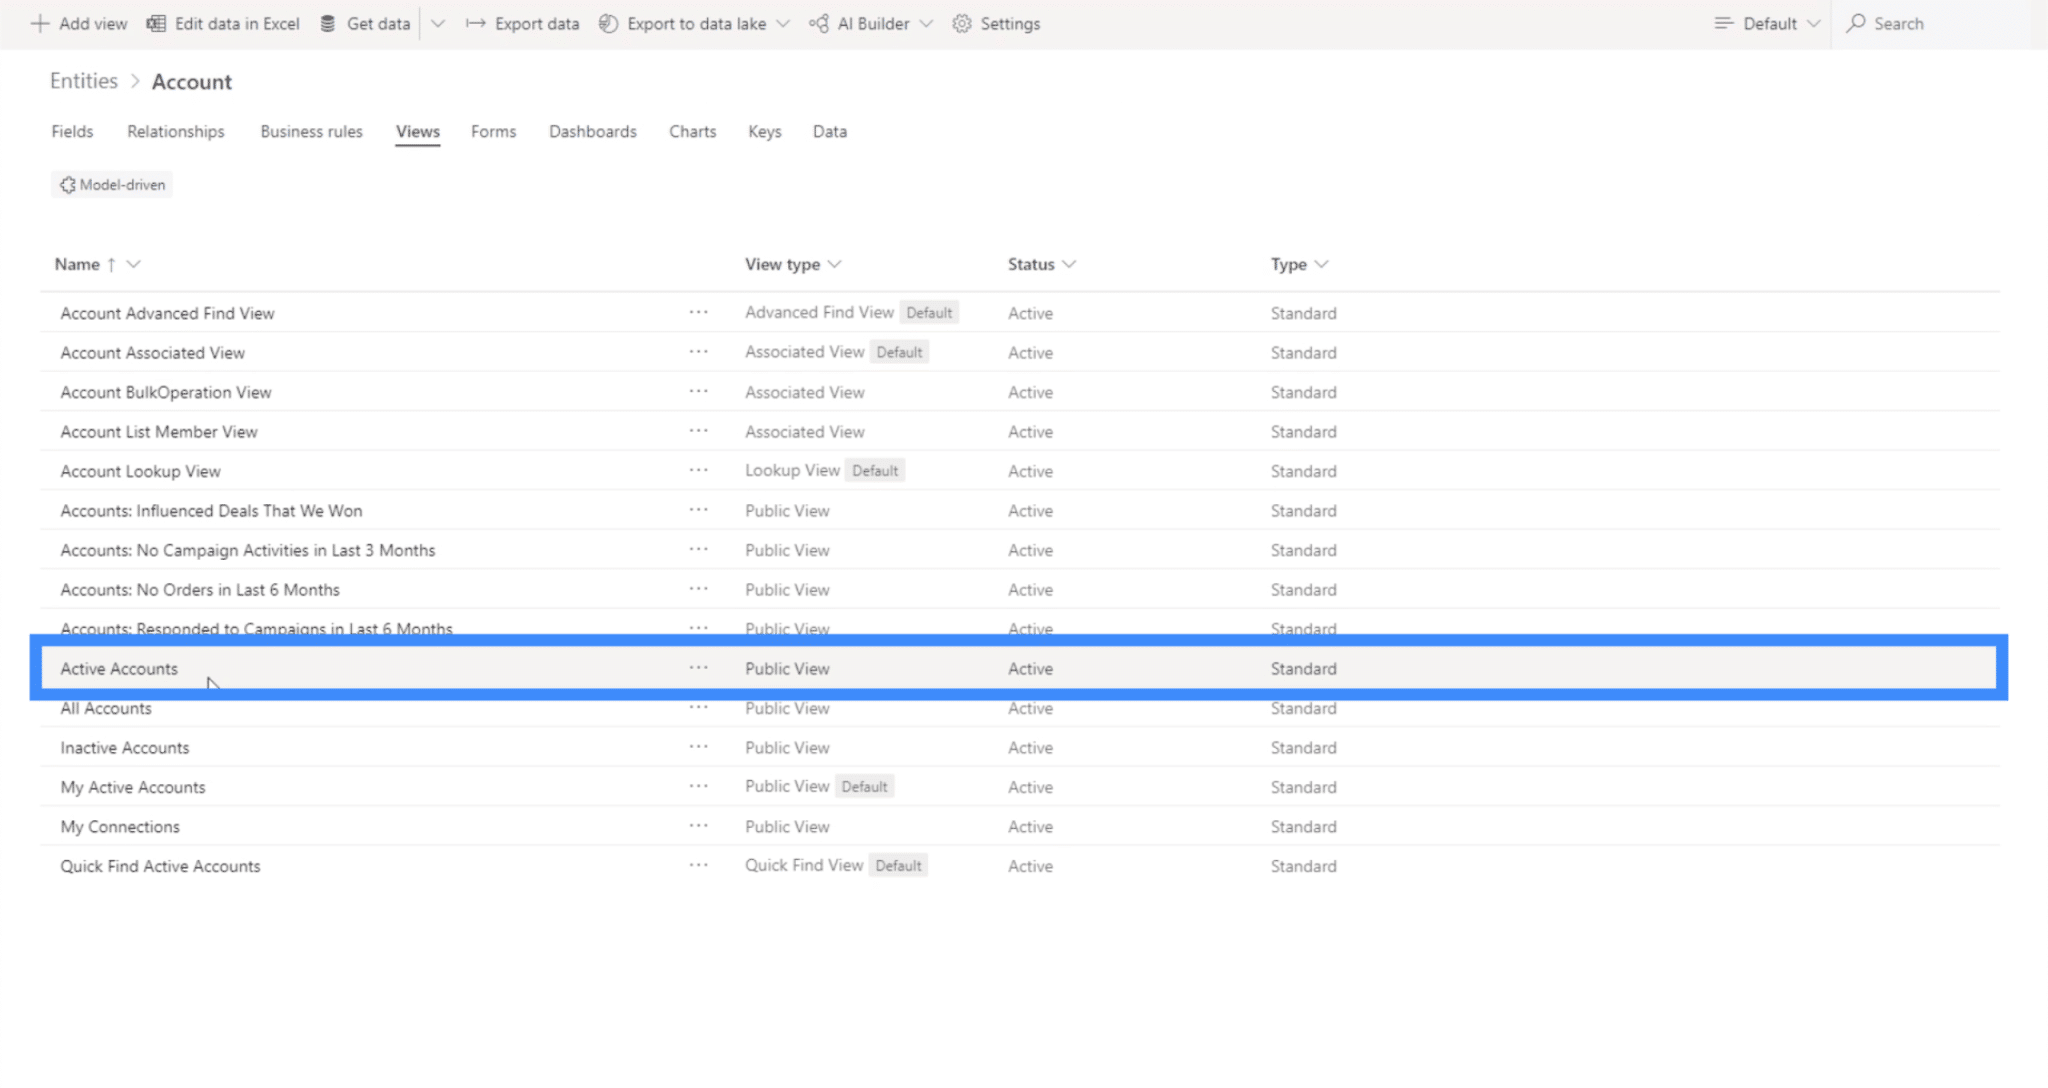Open more options for My Connections

(x=698, y=826)
